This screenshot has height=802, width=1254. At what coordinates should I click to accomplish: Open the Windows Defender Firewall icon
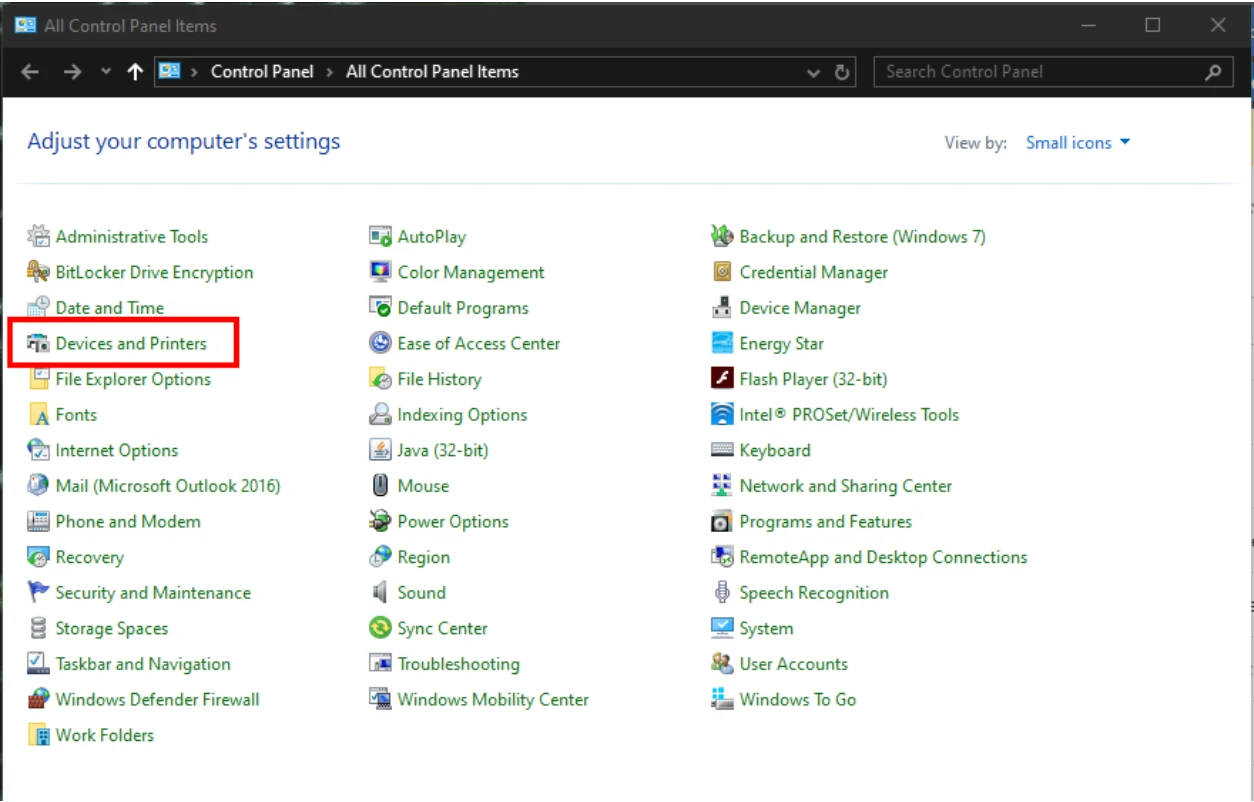click(39, 700)
